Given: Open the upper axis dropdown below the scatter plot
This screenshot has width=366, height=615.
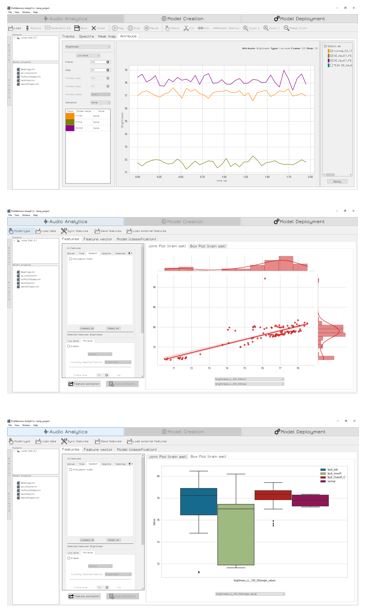Looking at the screenshot, I should click(249, 379).
